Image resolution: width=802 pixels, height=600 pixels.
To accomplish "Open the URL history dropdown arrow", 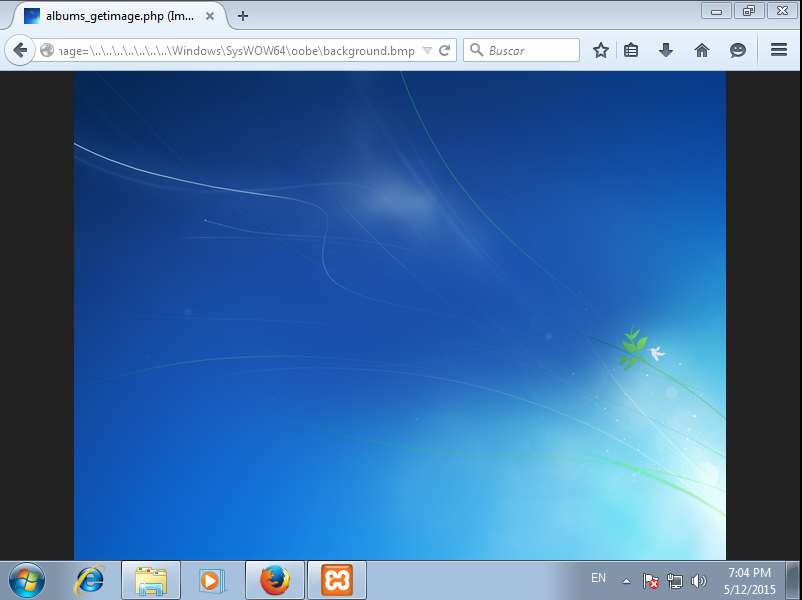I will (x=428, y=50).
